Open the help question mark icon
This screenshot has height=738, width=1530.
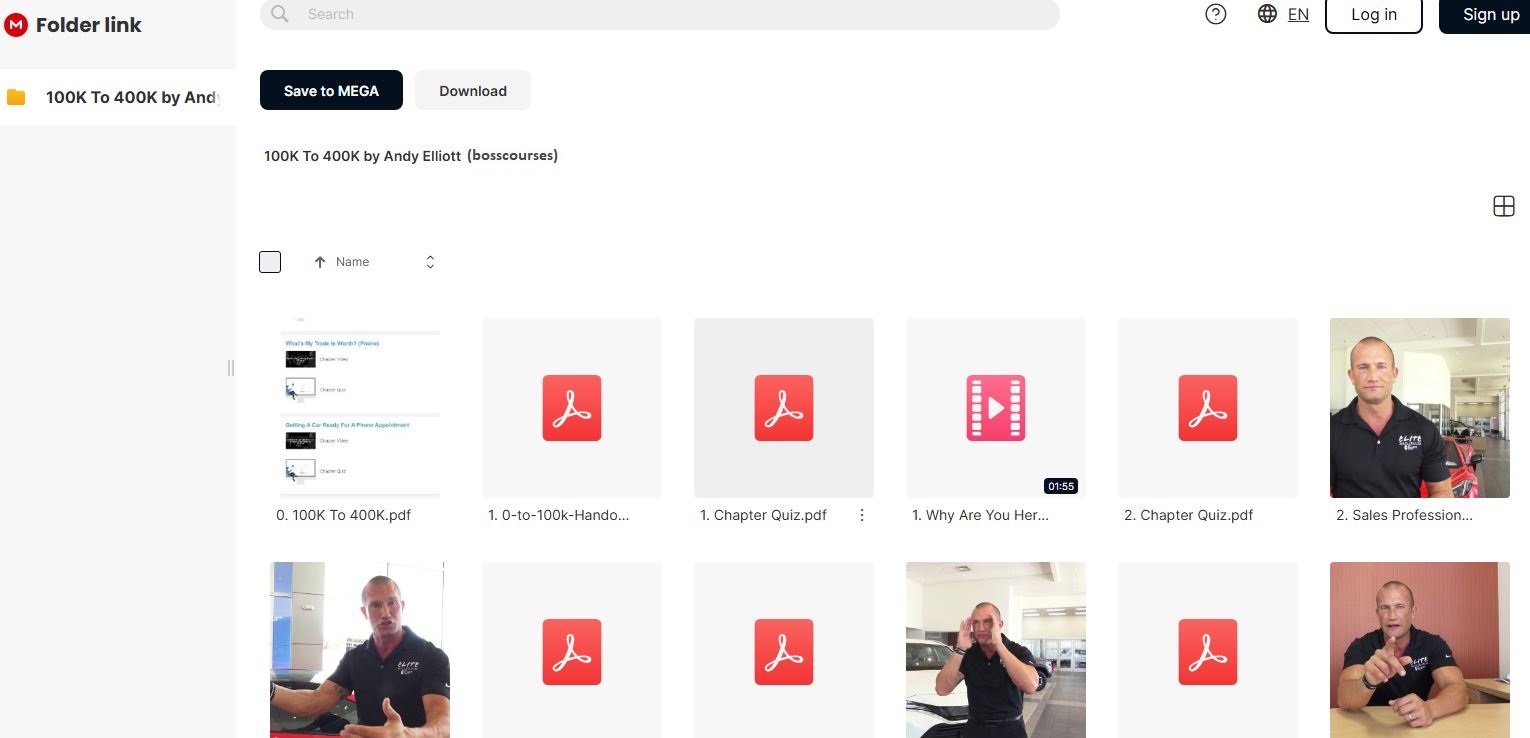pyautogui.click(x=1215, y=14)
